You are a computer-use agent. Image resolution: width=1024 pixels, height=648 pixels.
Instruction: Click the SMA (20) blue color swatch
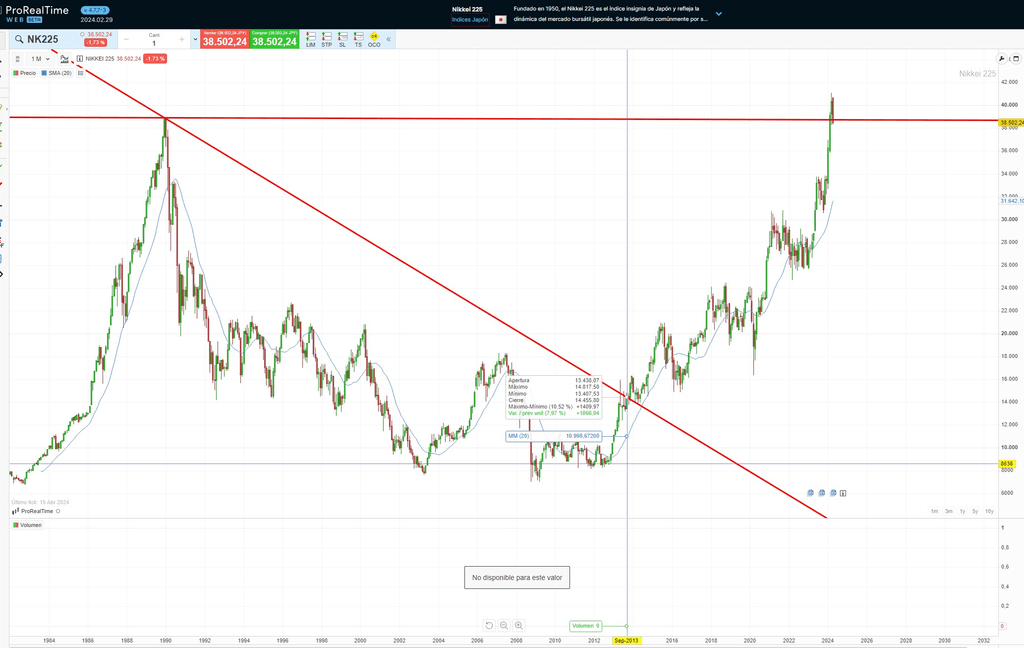pyautogui.click(x=44, y=73)
